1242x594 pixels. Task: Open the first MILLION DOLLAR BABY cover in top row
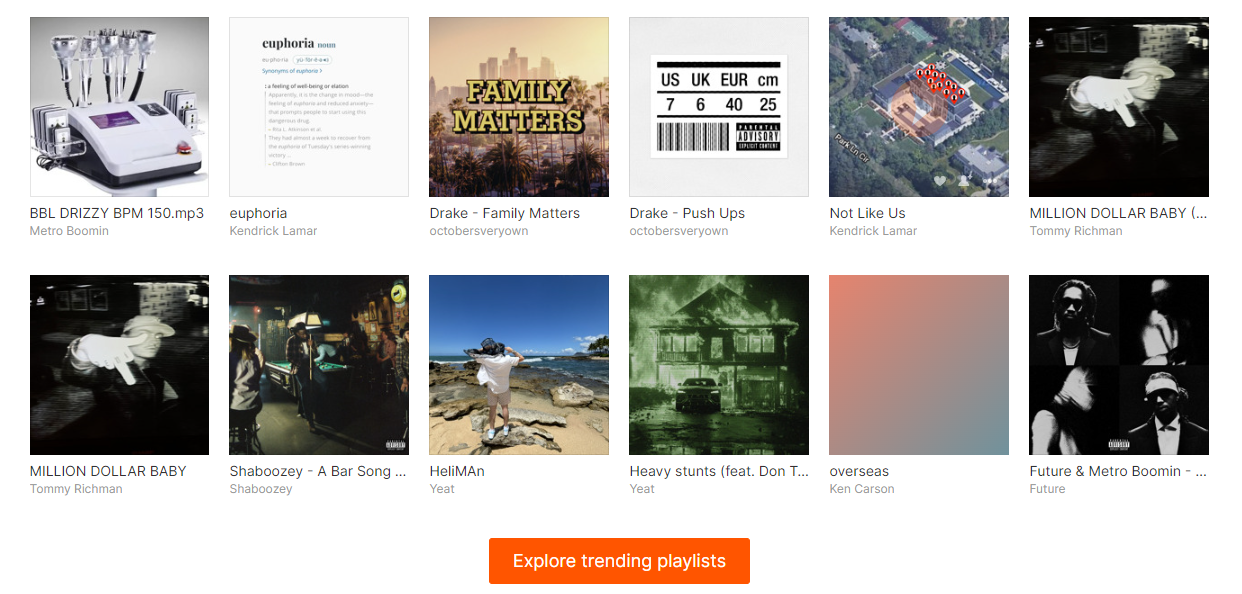point(1119,107)
